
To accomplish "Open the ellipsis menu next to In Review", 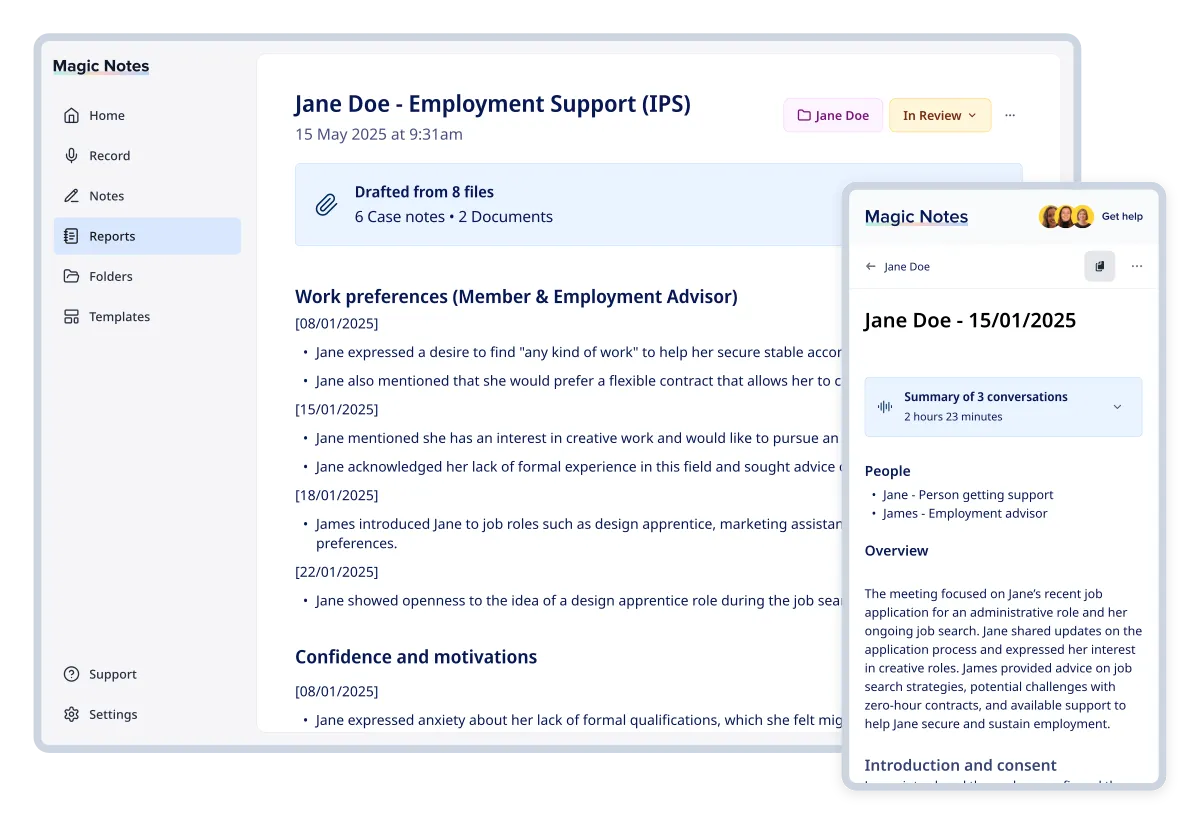I will (x=1010, y=115).
